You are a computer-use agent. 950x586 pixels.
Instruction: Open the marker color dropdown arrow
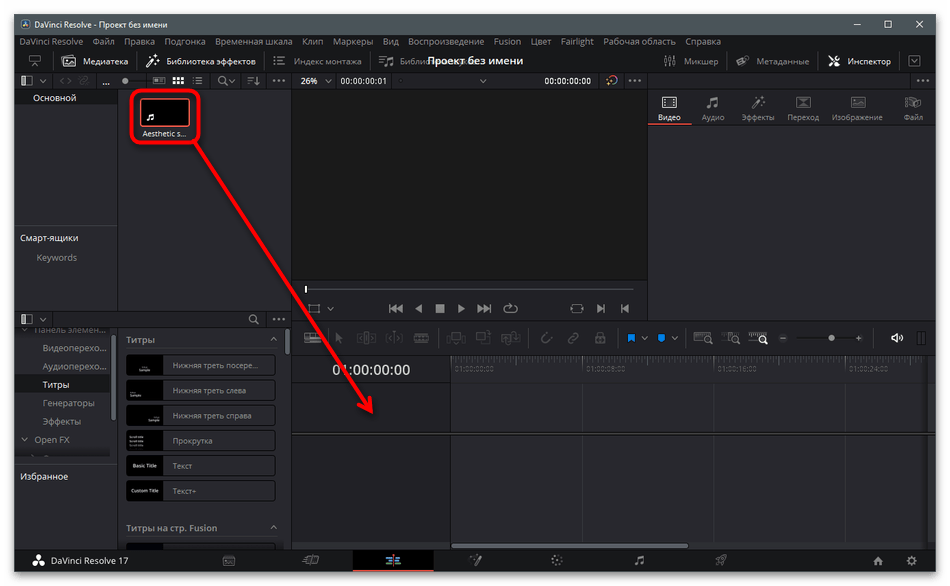674,338
